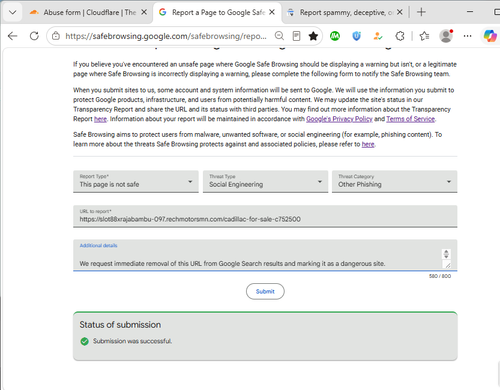
Task: Open the browser extensions puzzle icon
Action: click(400, 36)
